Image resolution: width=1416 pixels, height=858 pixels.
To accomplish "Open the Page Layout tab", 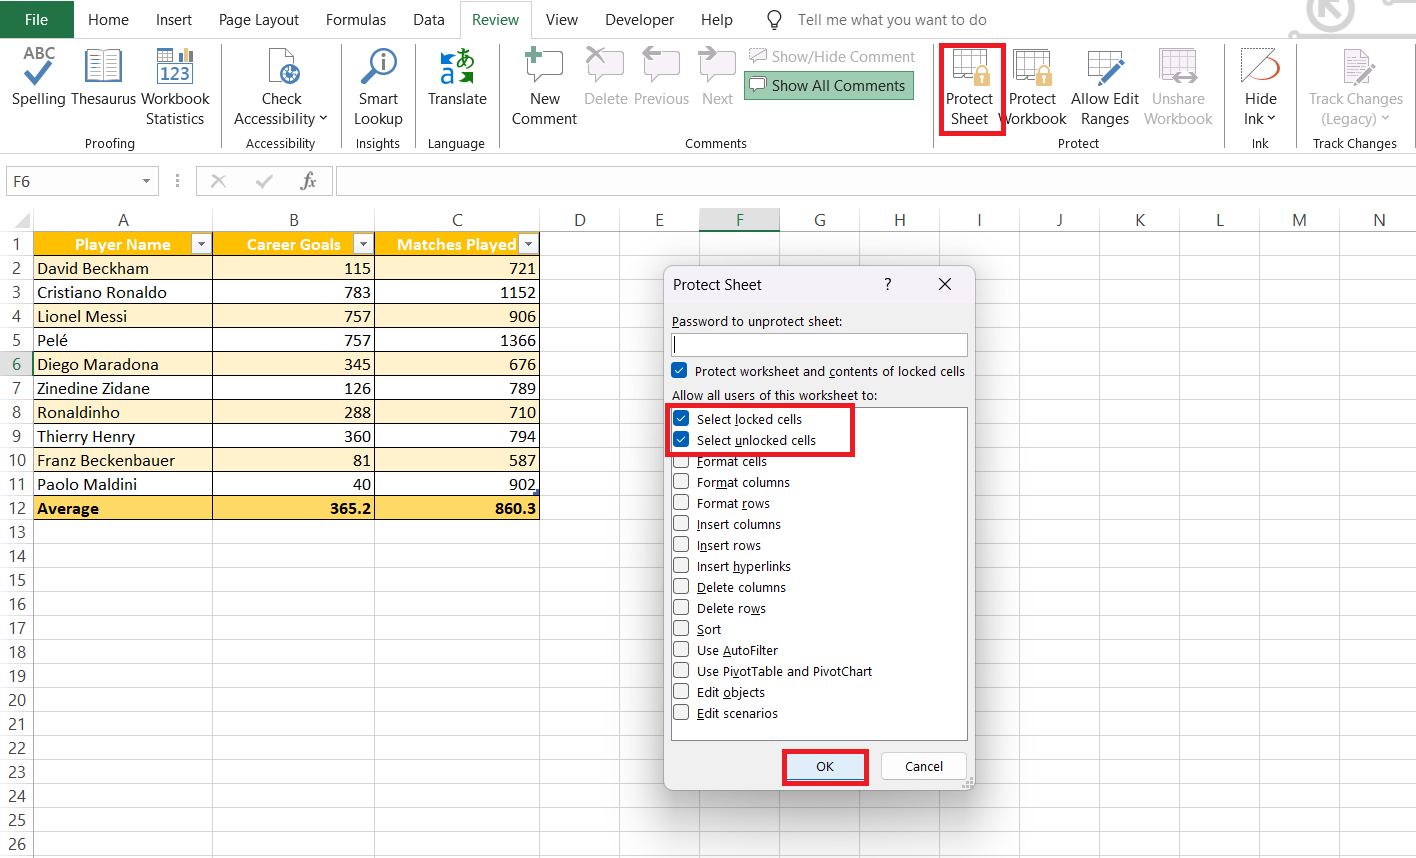I will click(259, 19).
